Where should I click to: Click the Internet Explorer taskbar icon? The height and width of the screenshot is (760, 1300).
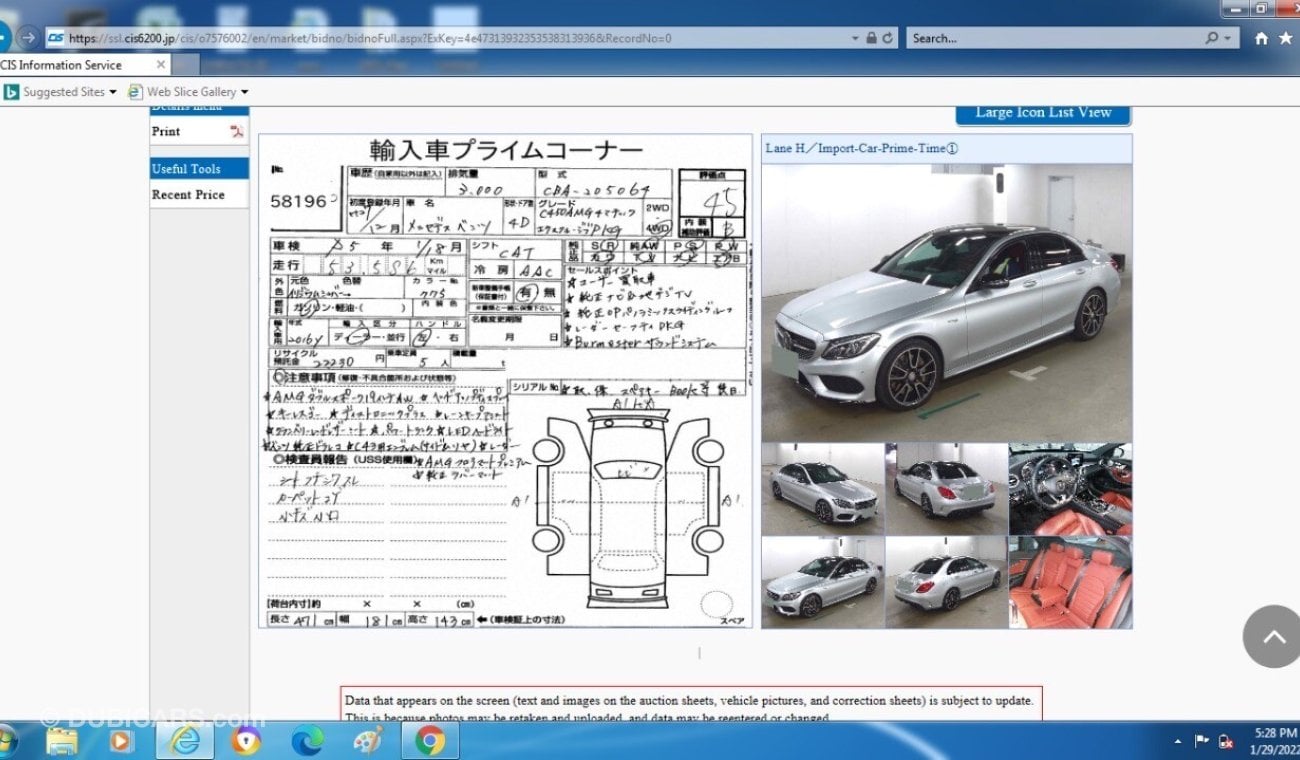tap(185, 741)
